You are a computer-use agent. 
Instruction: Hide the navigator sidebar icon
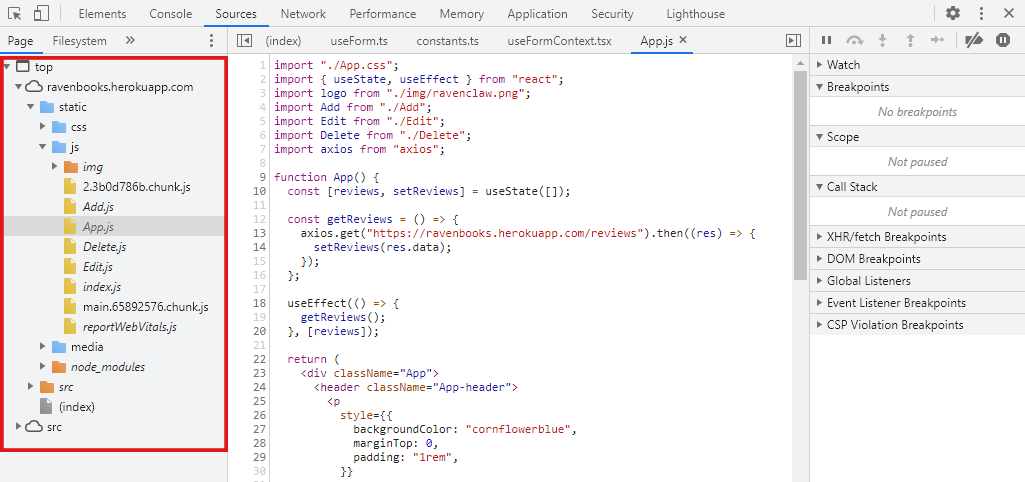point(244,41)
